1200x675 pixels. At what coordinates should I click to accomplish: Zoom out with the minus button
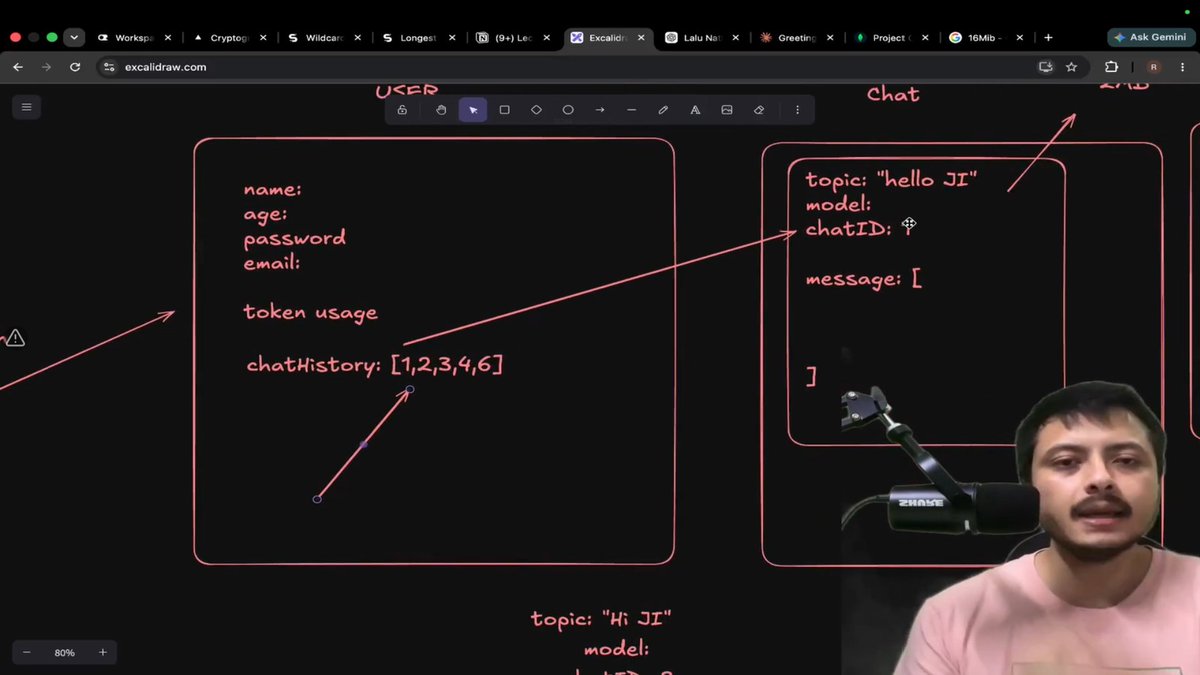point(27,652)
